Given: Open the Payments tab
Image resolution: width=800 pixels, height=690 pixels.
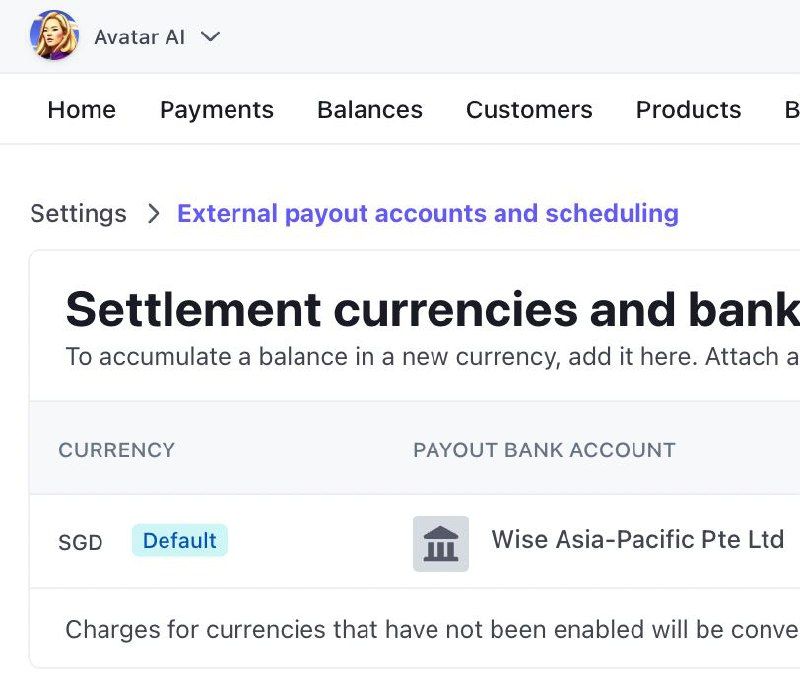Looking at the screenshot, I should coord(216,110).
